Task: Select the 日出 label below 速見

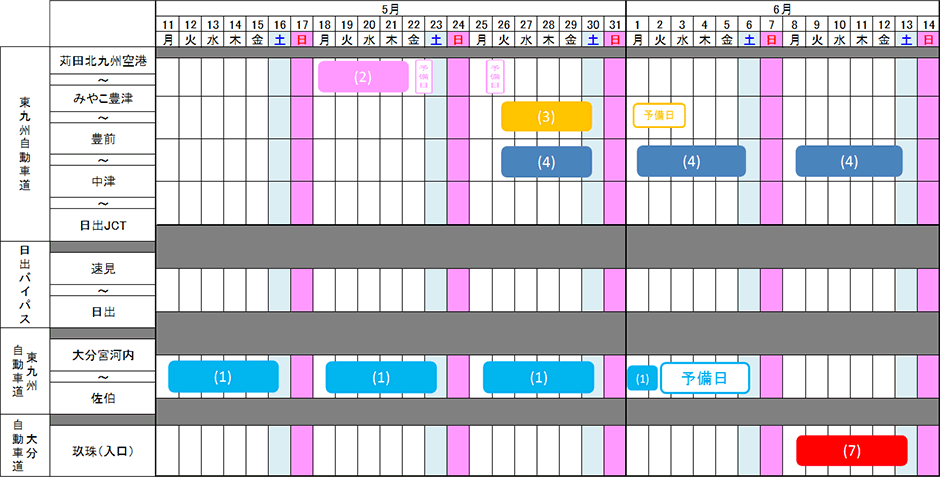Action: [x=103, y=312]
